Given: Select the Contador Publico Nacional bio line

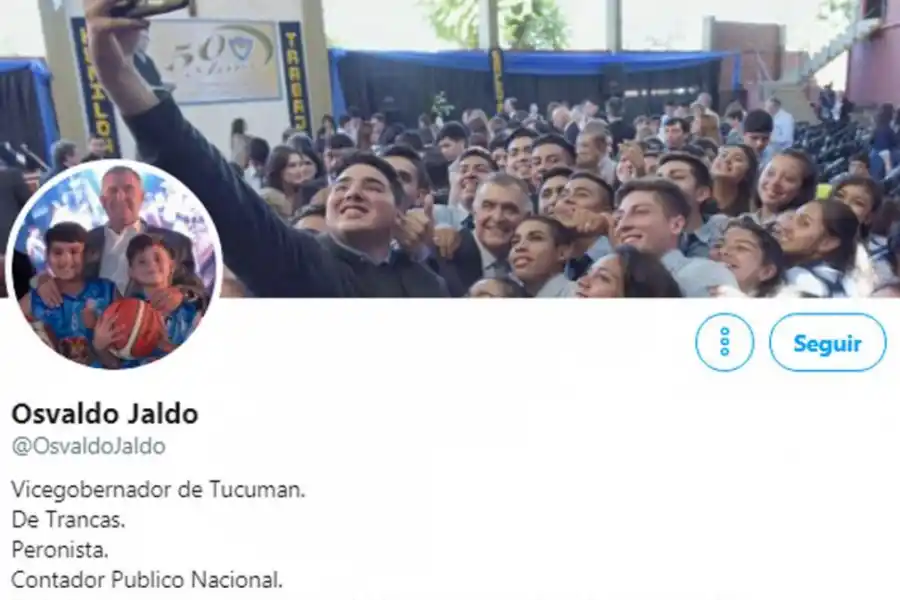Looking at the screenshot, I should 147,579.
